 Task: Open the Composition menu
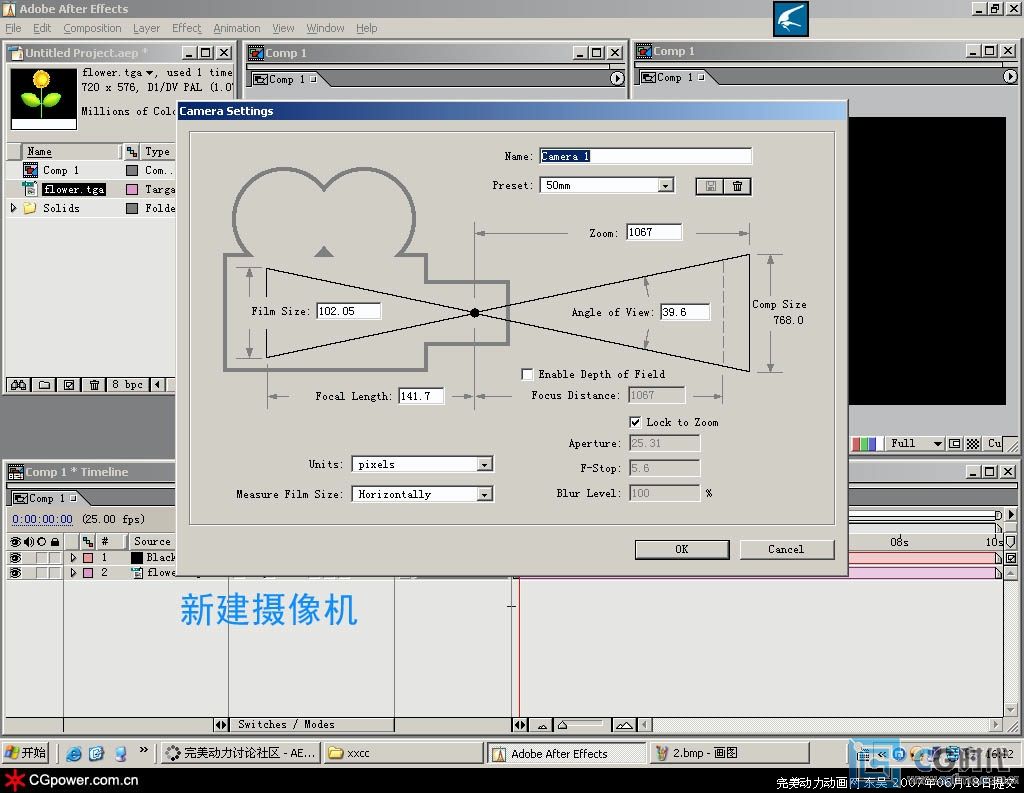coord(92,28)
